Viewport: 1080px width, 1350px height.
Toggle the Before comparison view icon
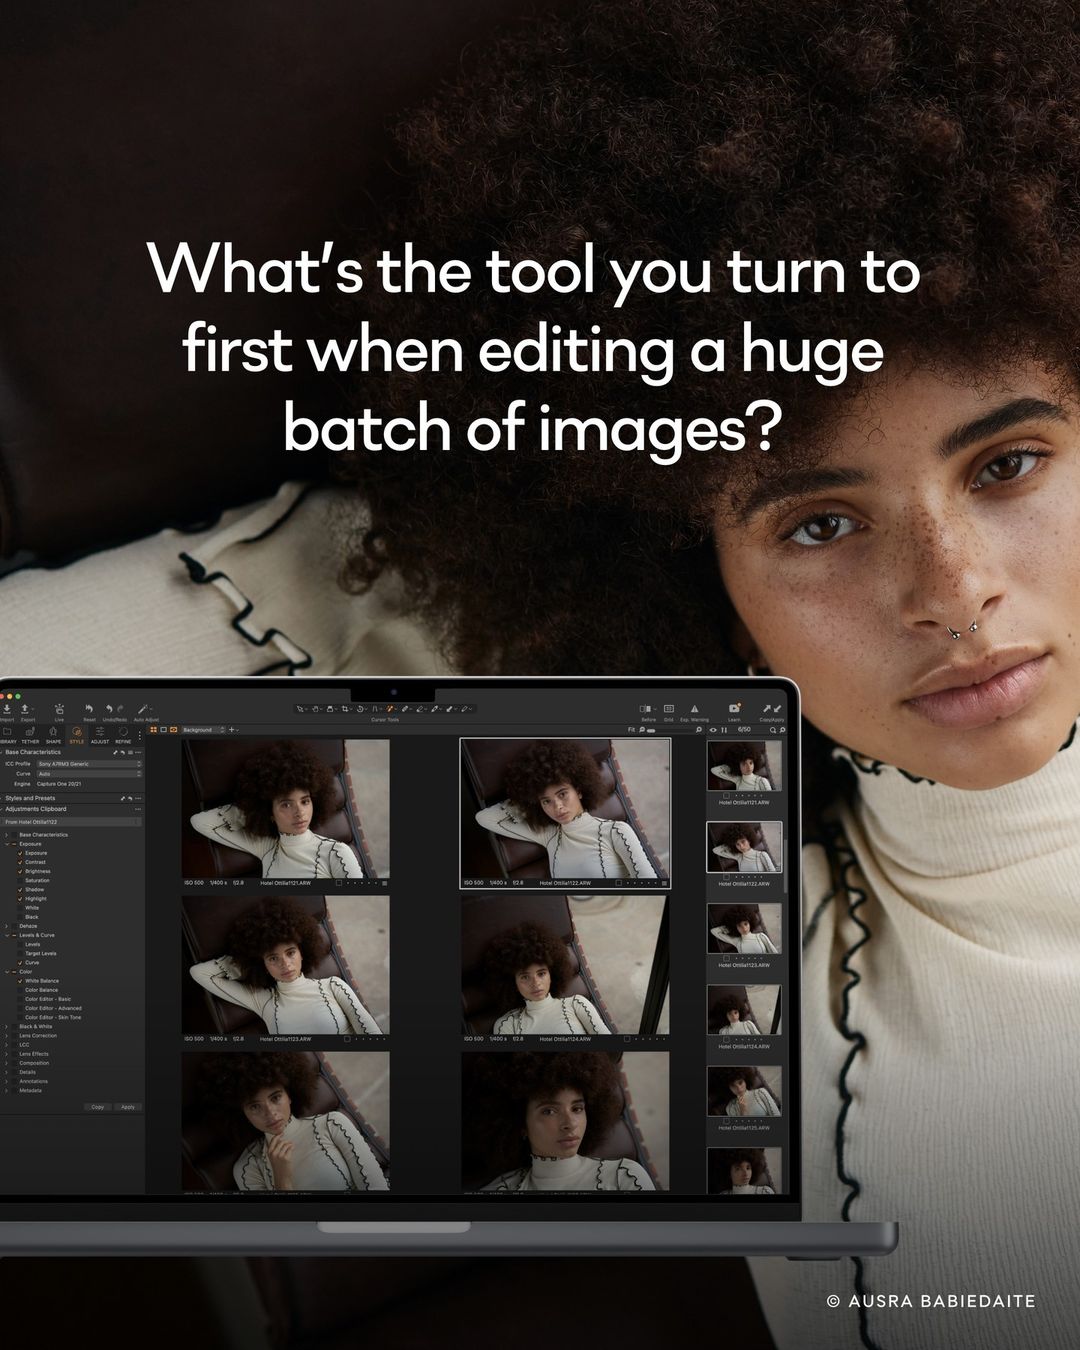[647, 709]
